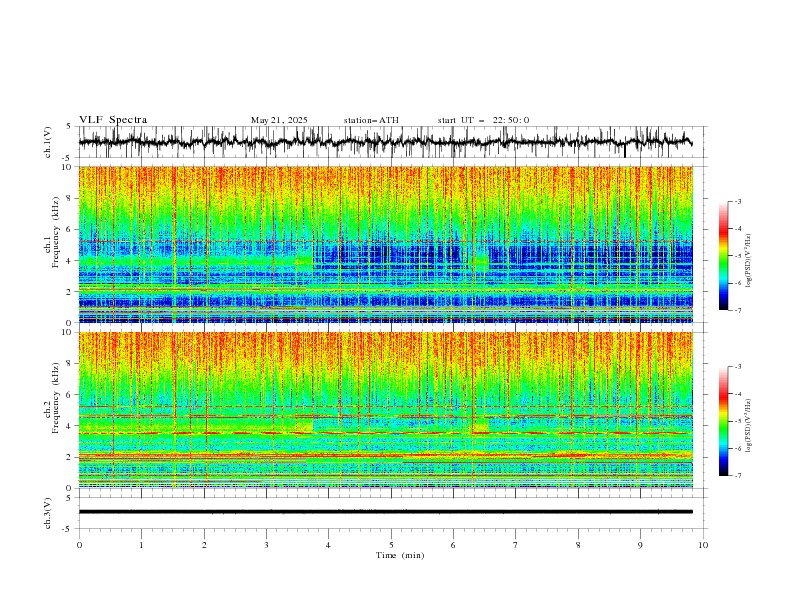Click the "-7" label on ch.1 color bar
The image size is (792, 612).
point(738,310)
